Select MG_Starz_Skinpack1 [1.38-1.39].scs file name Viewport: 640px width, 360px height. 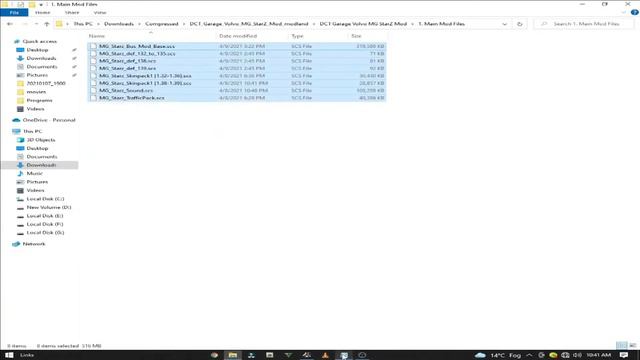click(145, 83)
